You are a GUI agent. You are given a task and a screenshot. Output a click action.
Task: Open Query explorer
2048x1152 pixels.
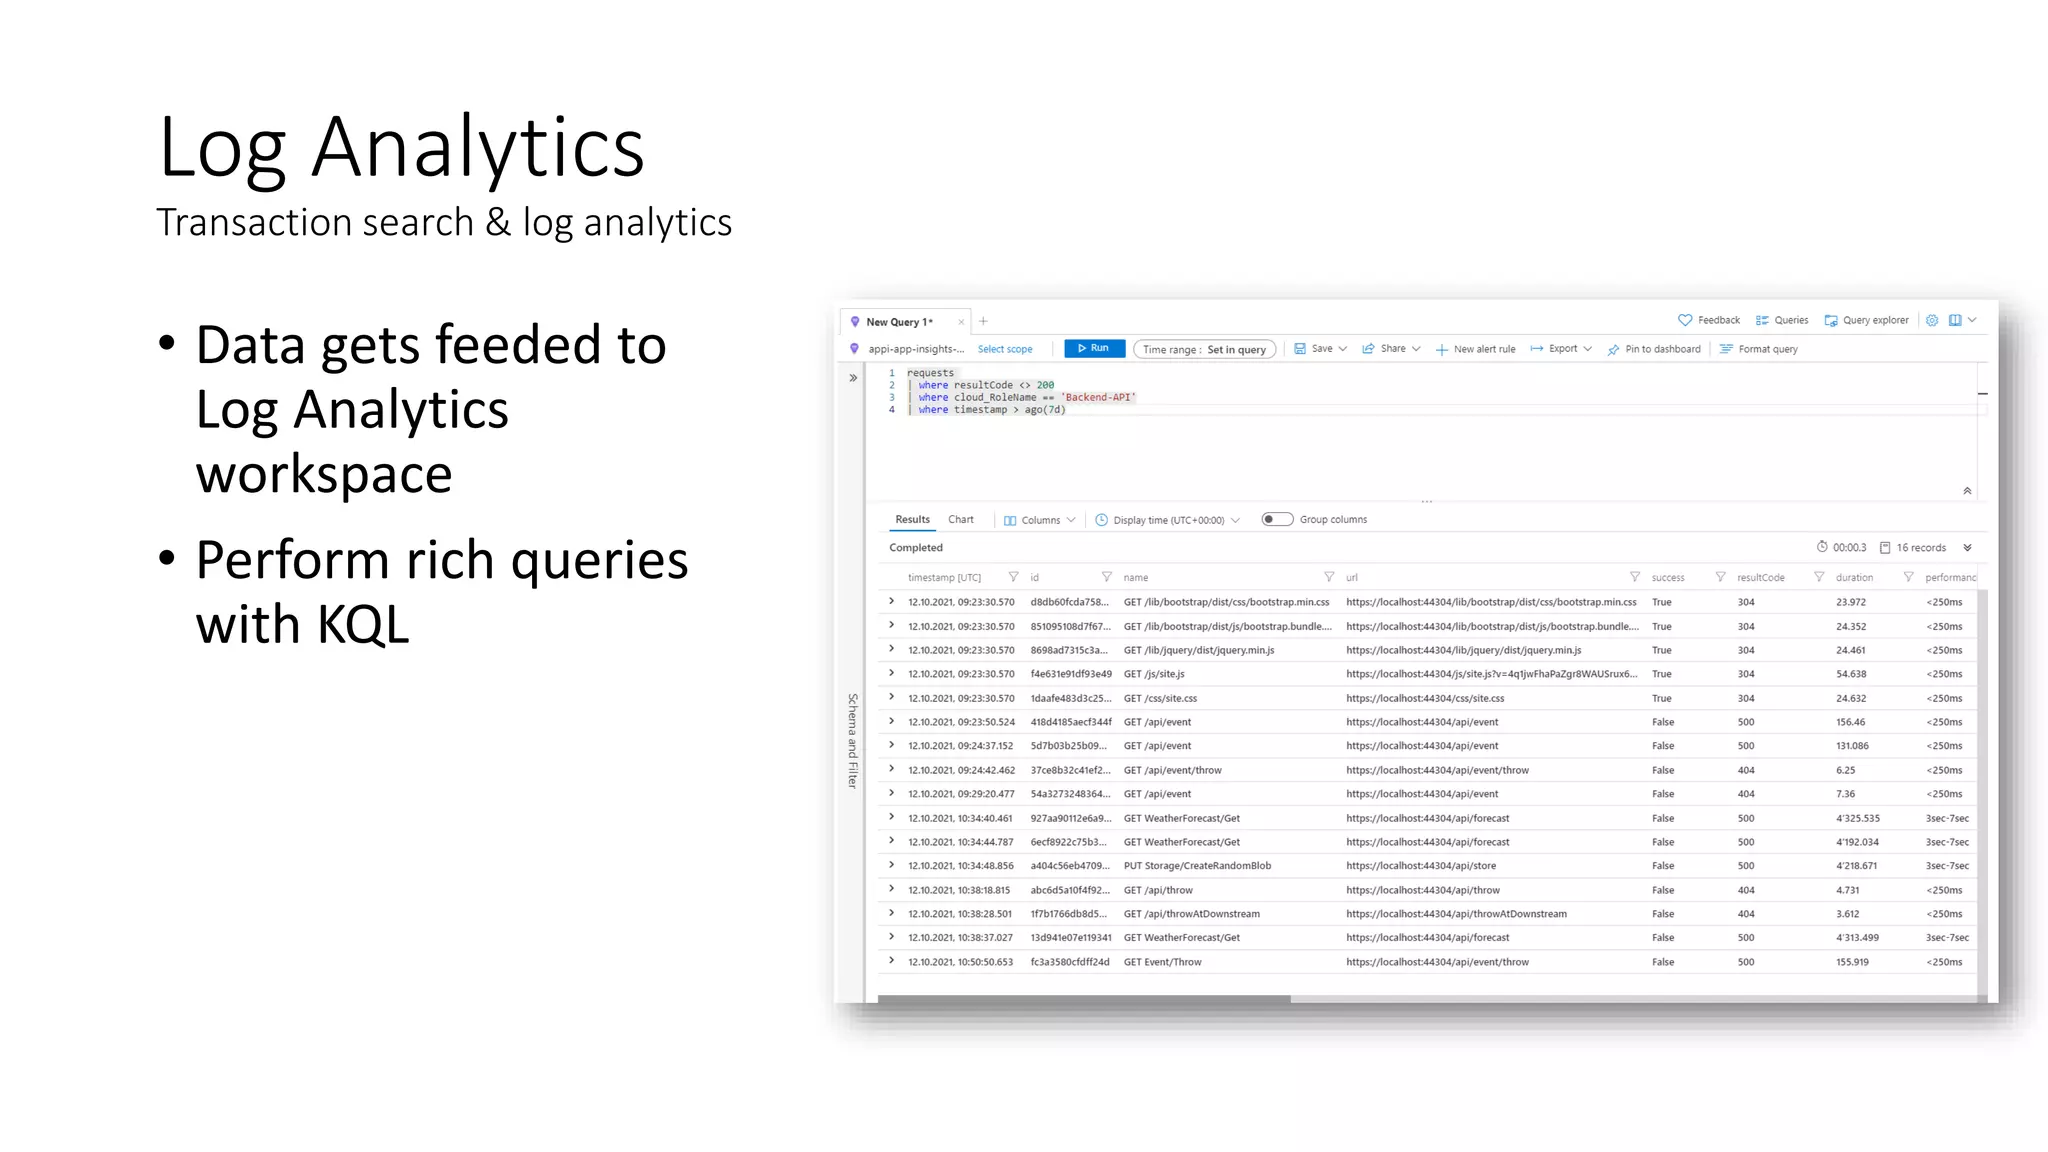click(1866, 321)
